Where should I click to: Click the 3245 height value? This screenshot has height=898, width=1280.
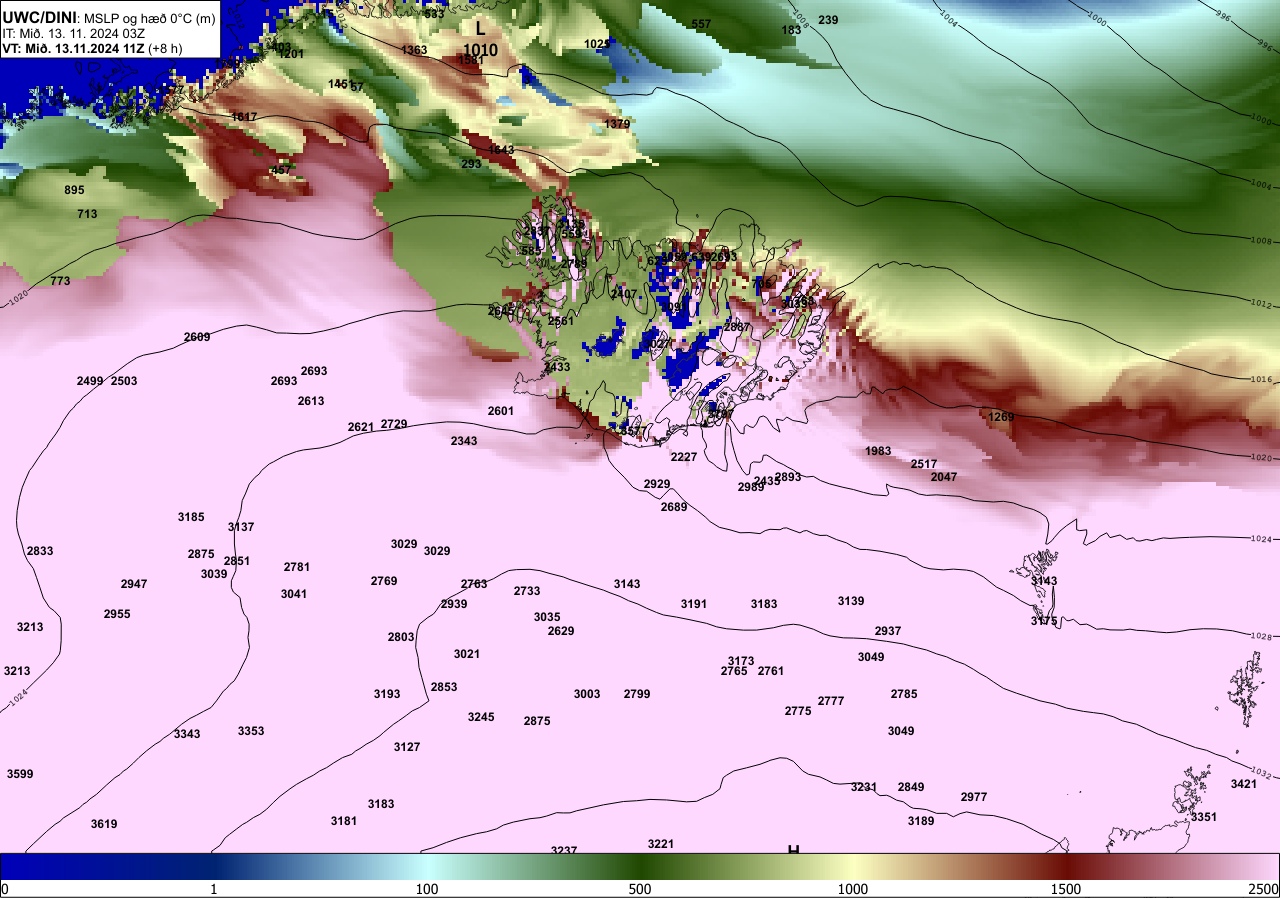tap(481, 717)
